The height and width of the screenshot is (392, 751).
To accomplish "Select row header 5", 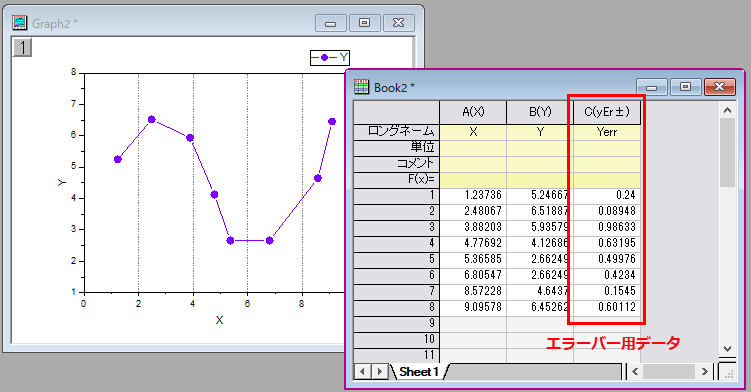I will (x=396, y=259).
